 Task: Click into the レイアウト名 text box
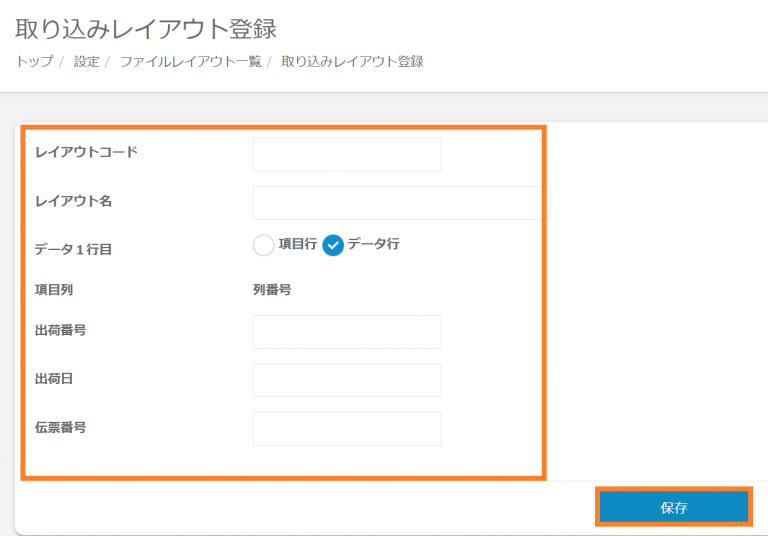point(400,202)
